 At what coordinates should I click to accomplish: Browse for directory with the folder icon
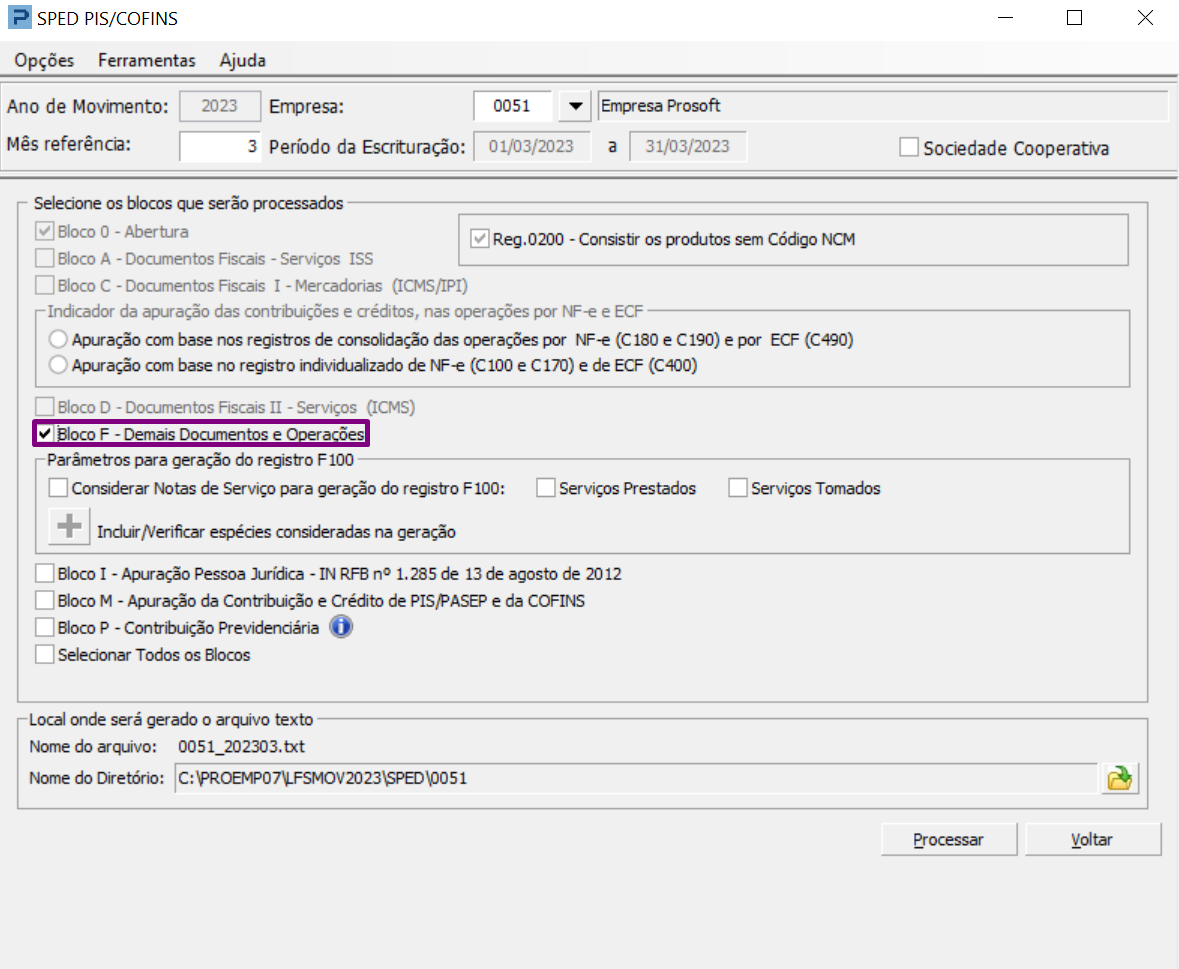1120,778
